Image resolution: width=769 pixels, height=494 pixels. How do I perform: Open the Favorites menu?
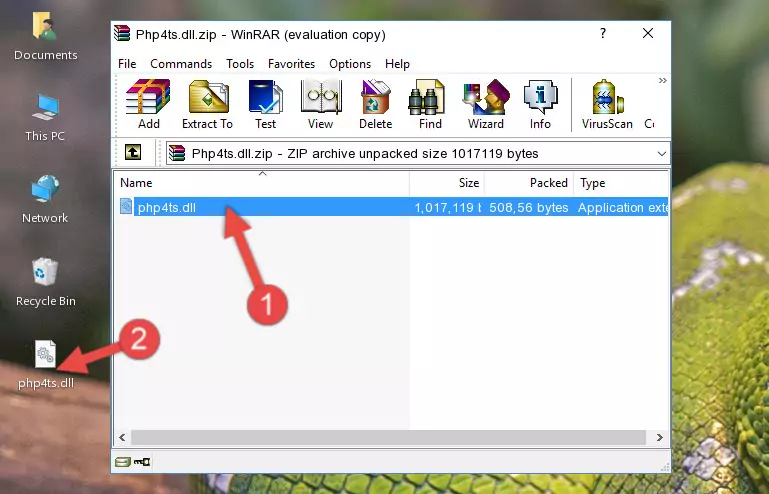tap(291, 64)
